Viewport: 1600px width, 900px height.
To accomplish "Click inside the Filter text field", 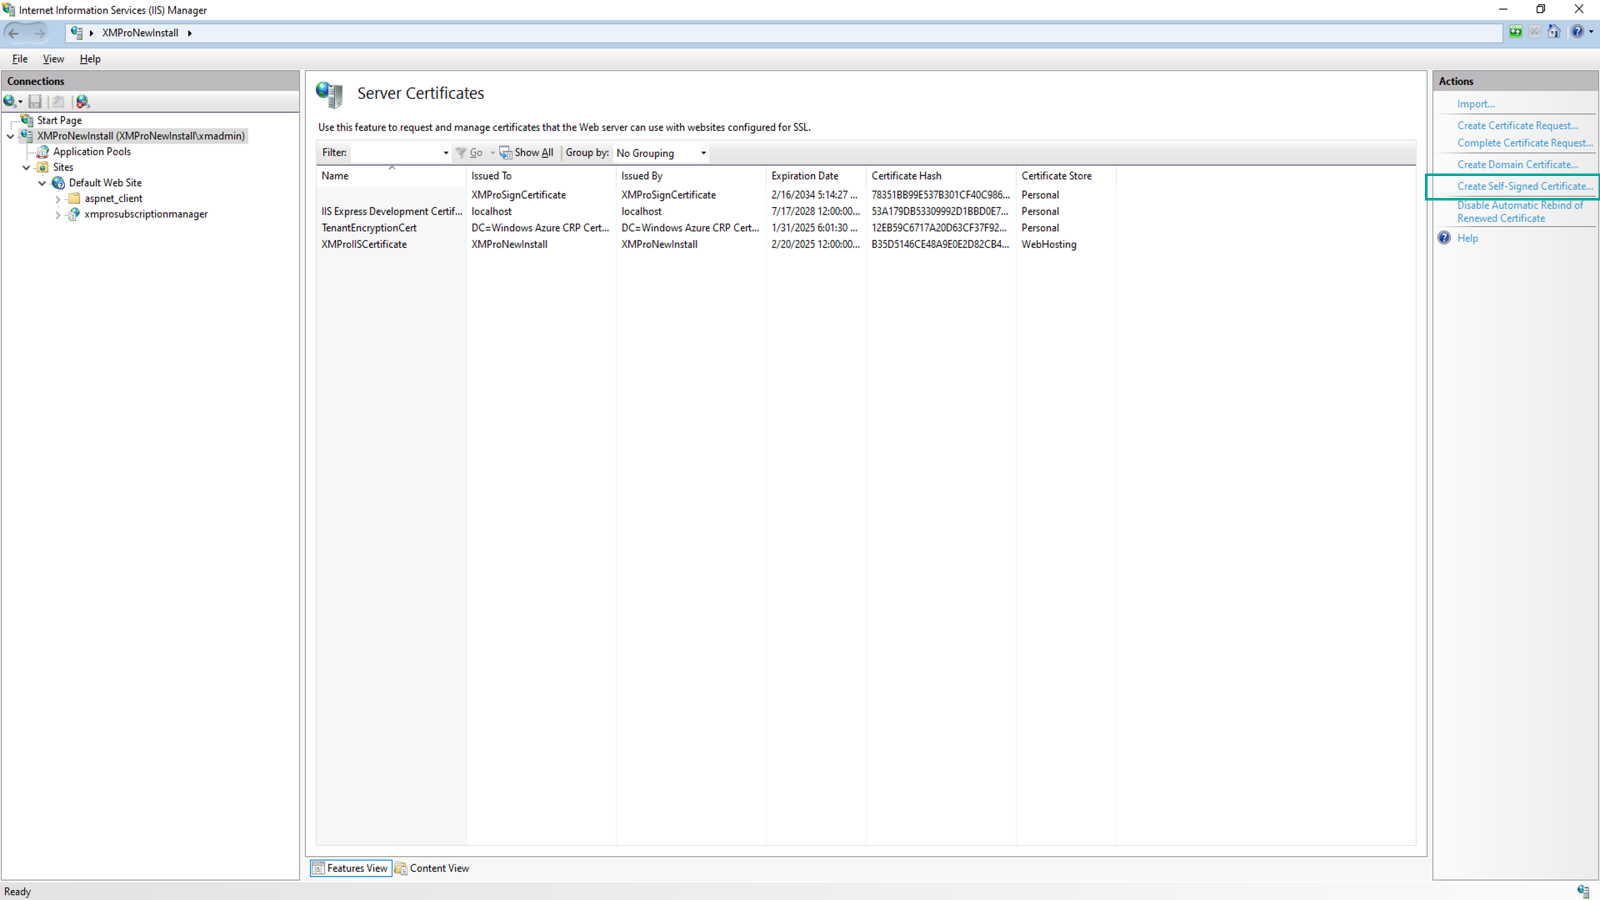I will coord(395,153).
